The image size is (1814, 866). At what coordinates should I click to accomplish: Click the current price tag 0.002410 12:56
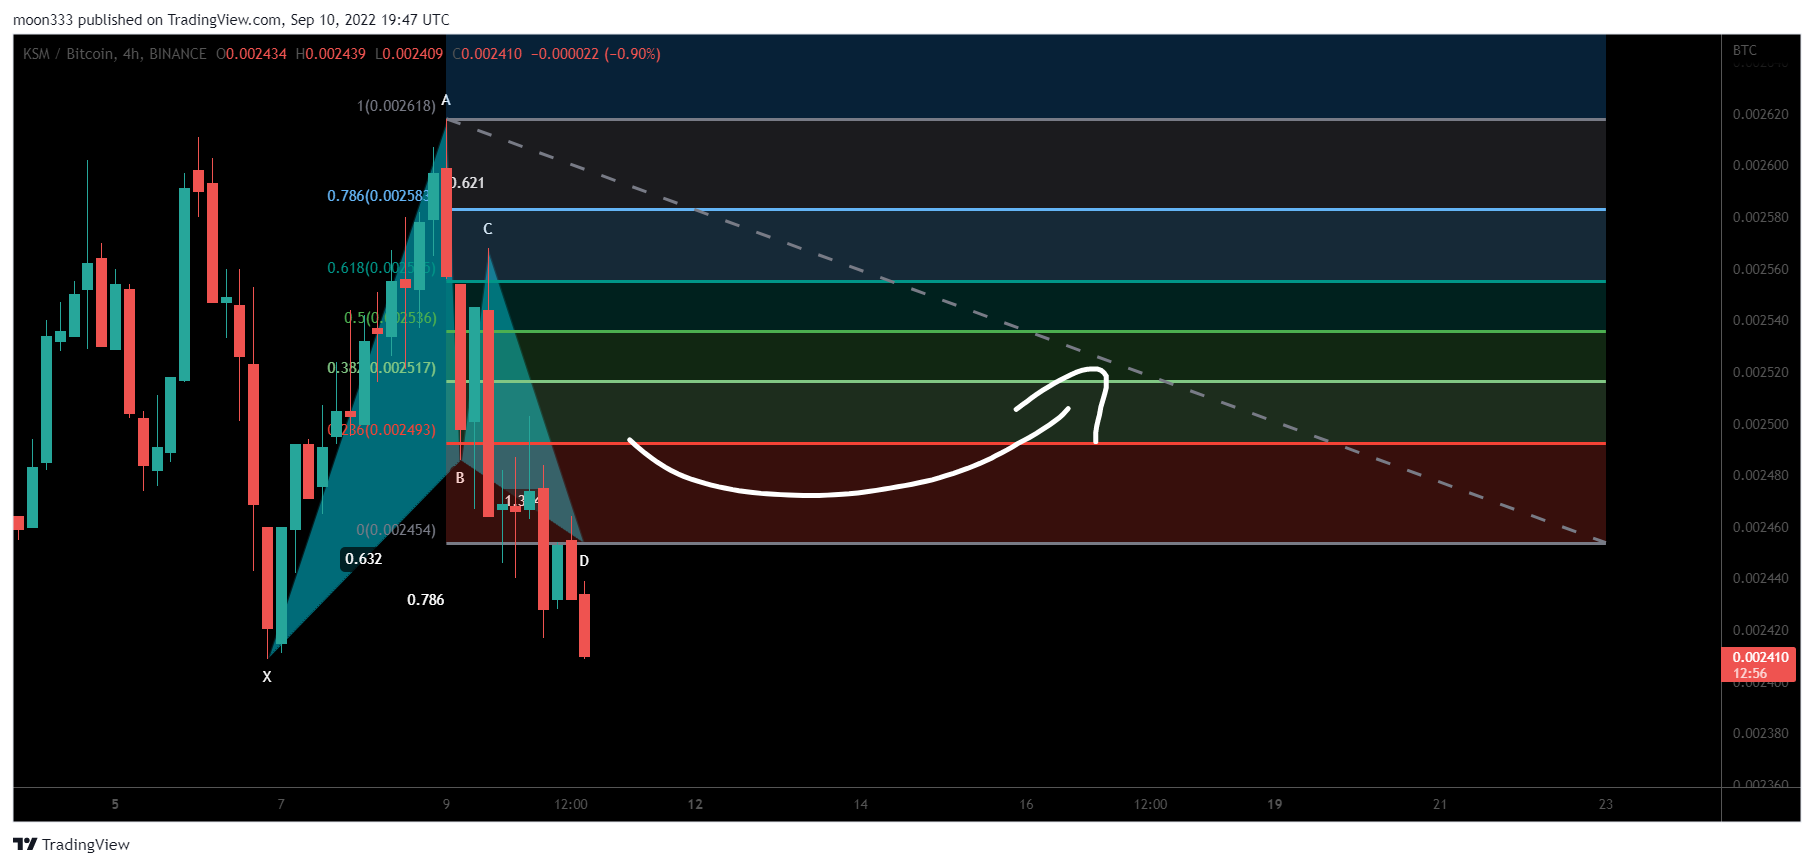pyautogui.click(x=1759, y=665)
